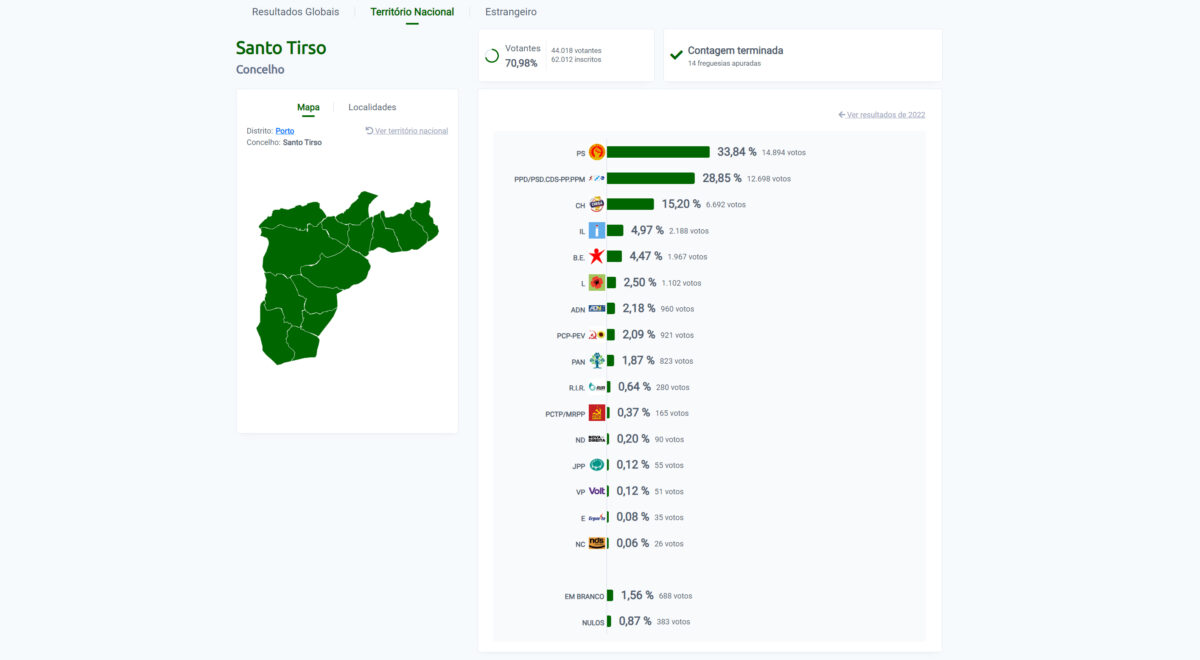This screenshot has width=1200, height=660.
Task: Click the E Ergue-te party logo
Action: (597, 517)
